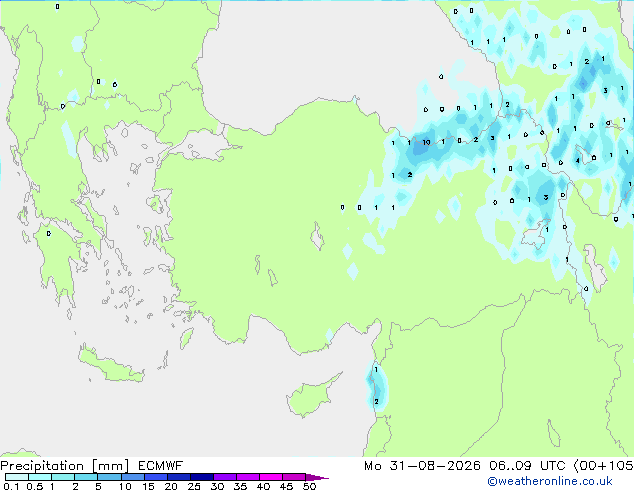Click the rain patch on the Levant coast

click(x=377, y=386)
